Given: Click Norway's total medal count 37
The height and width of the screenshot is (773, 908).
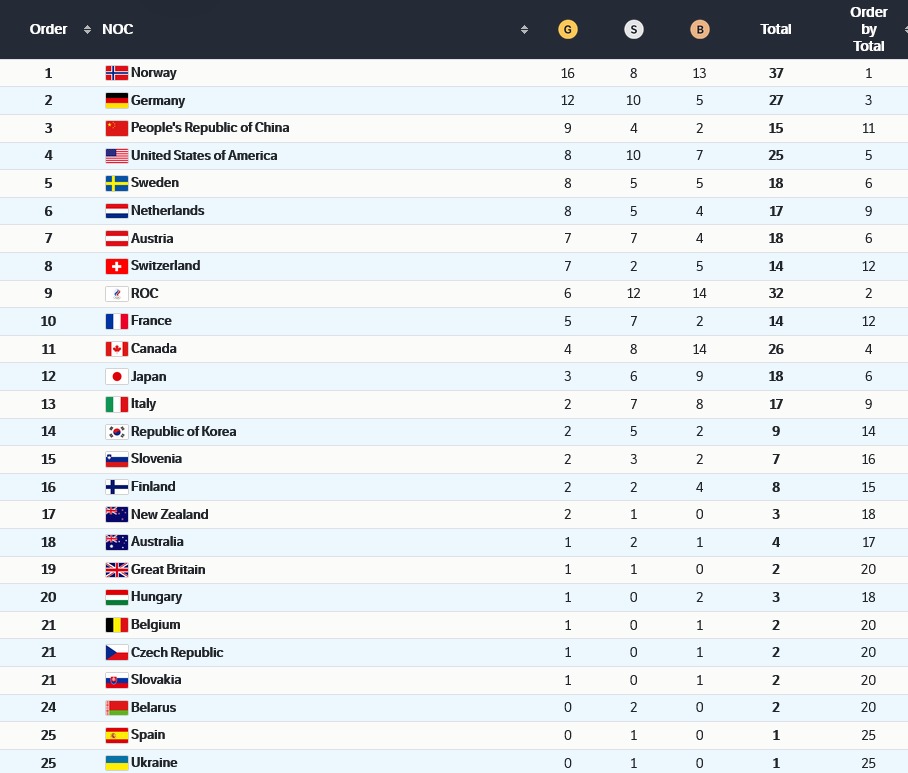Looking at the screenshot, I should (x=776, y=73).
